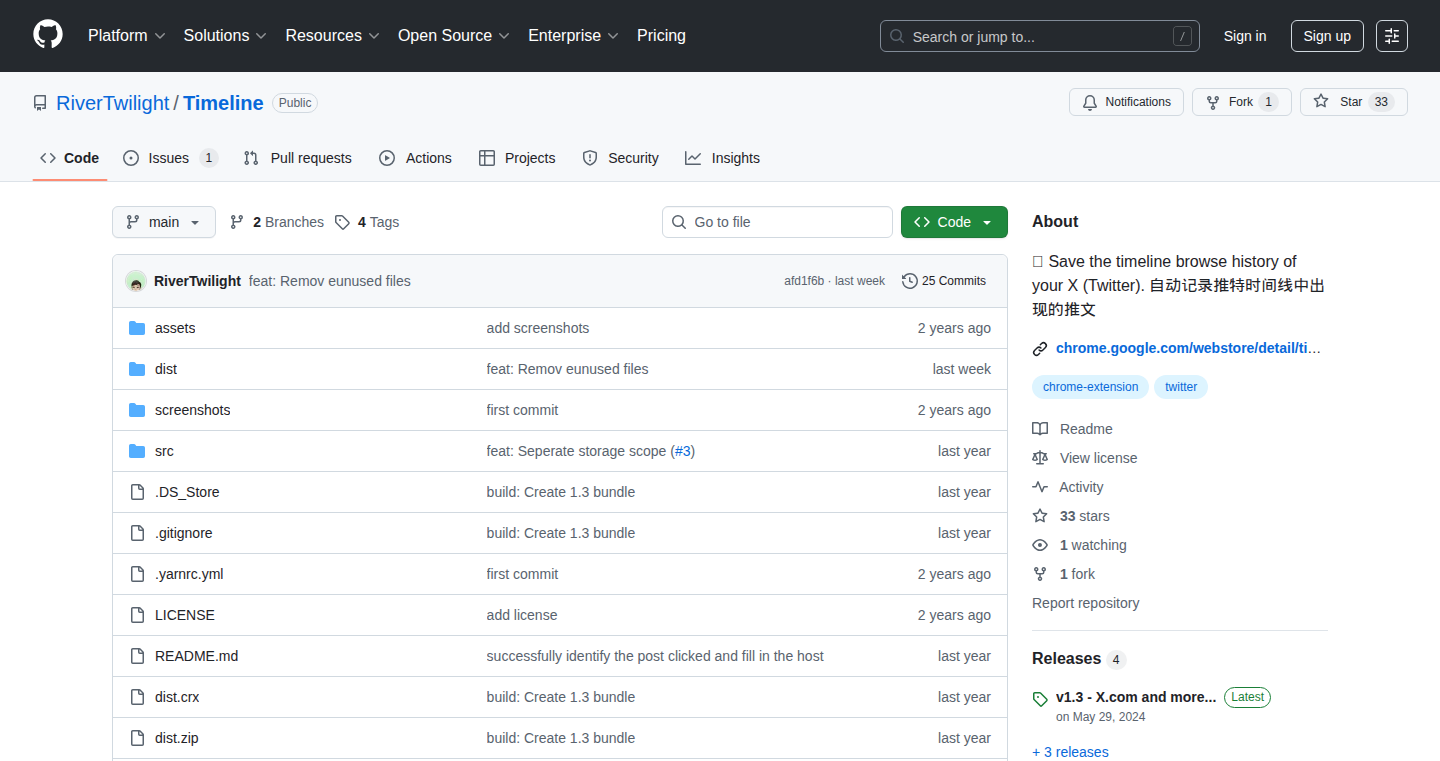Click the 33 stars link in About
Image resolution: width=1440 pixels, height=761 pixels.
point(1084,516)
